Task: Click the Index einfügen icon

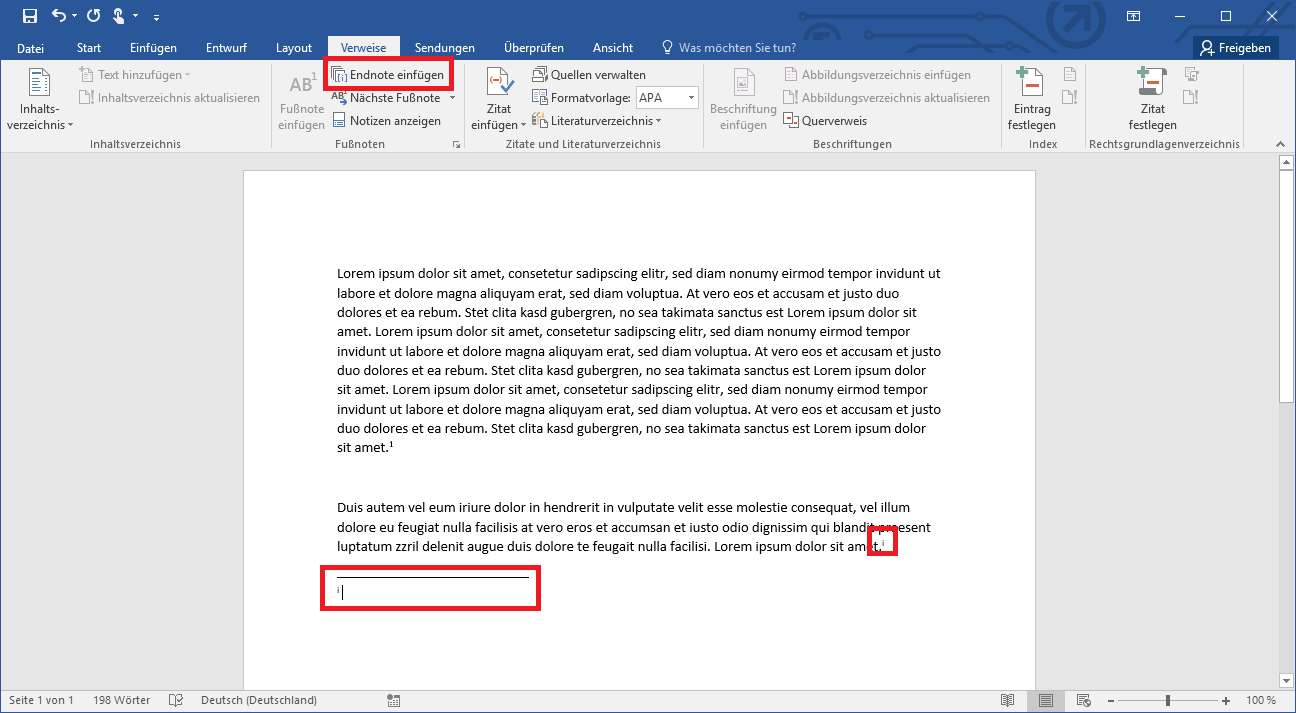Action: [1070, 75]
